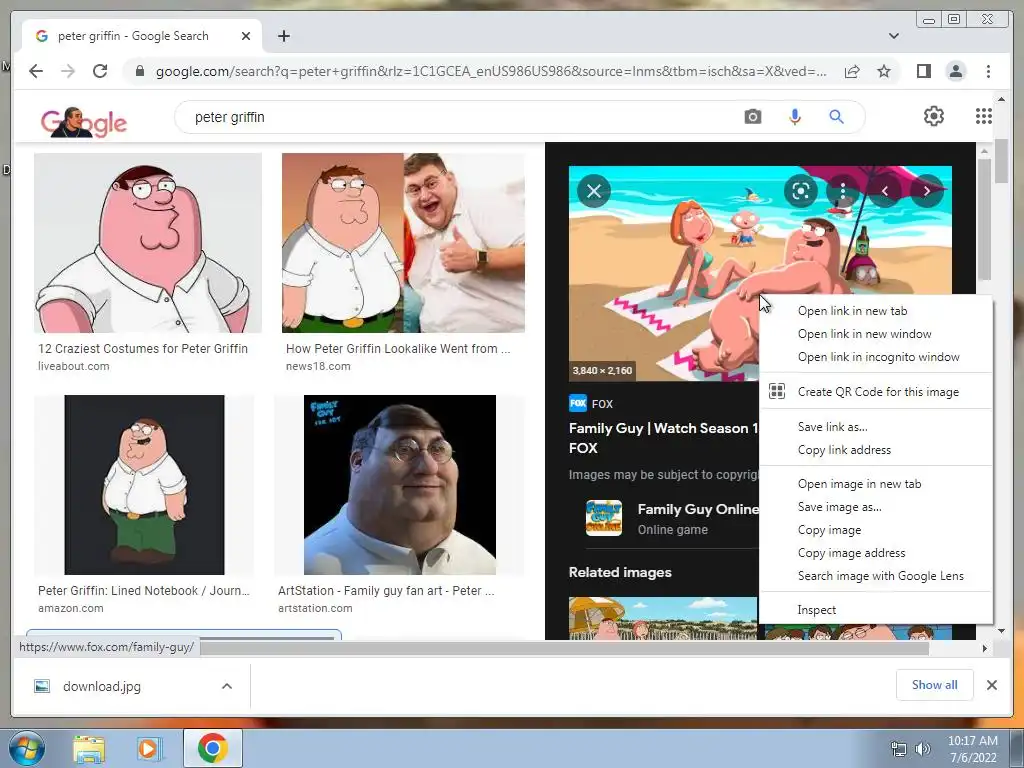Click the horizontal scrollbar right arrow
The width and height of the screenshot is (1024, 768).
pyautogui.click(x=985, y=648)
